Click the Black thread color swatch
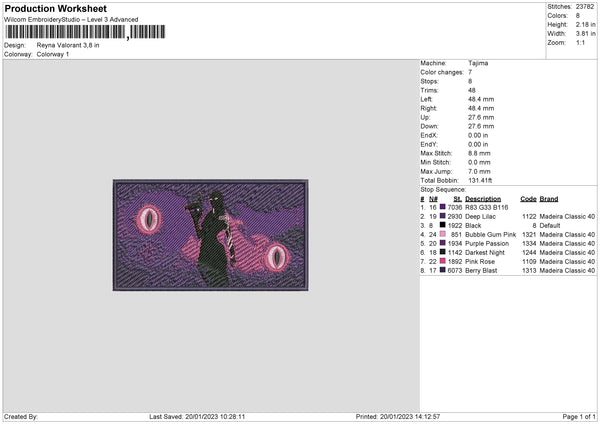This screenshot has height=424, width=600. pyautogui.click(x=442, y=225)
